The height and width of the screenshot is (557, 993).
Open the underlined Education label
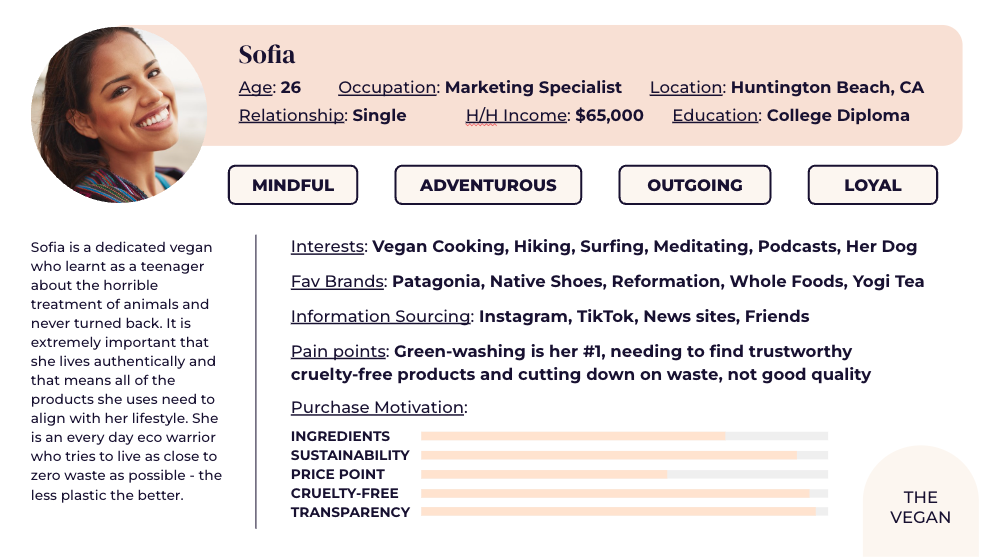coord(715,116)
